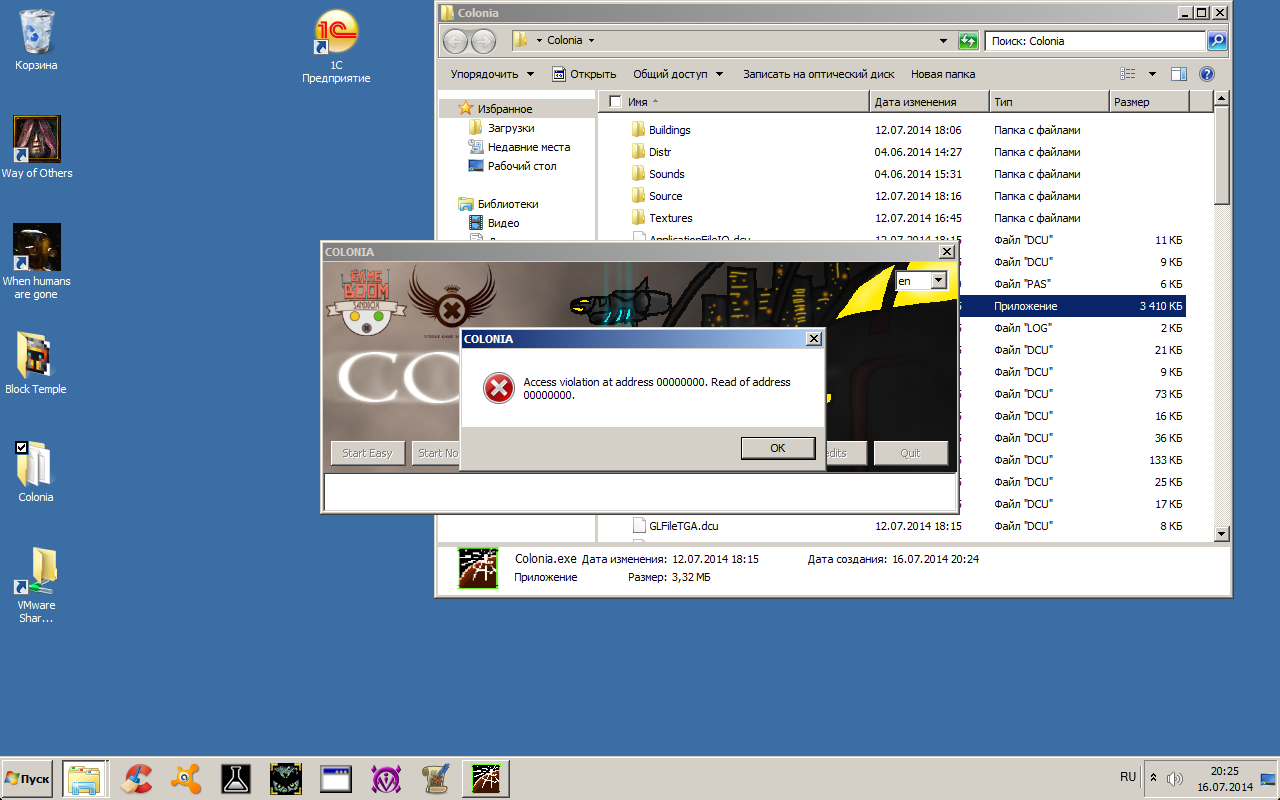Open Way of Others desktop shortcut

point(37,148)
